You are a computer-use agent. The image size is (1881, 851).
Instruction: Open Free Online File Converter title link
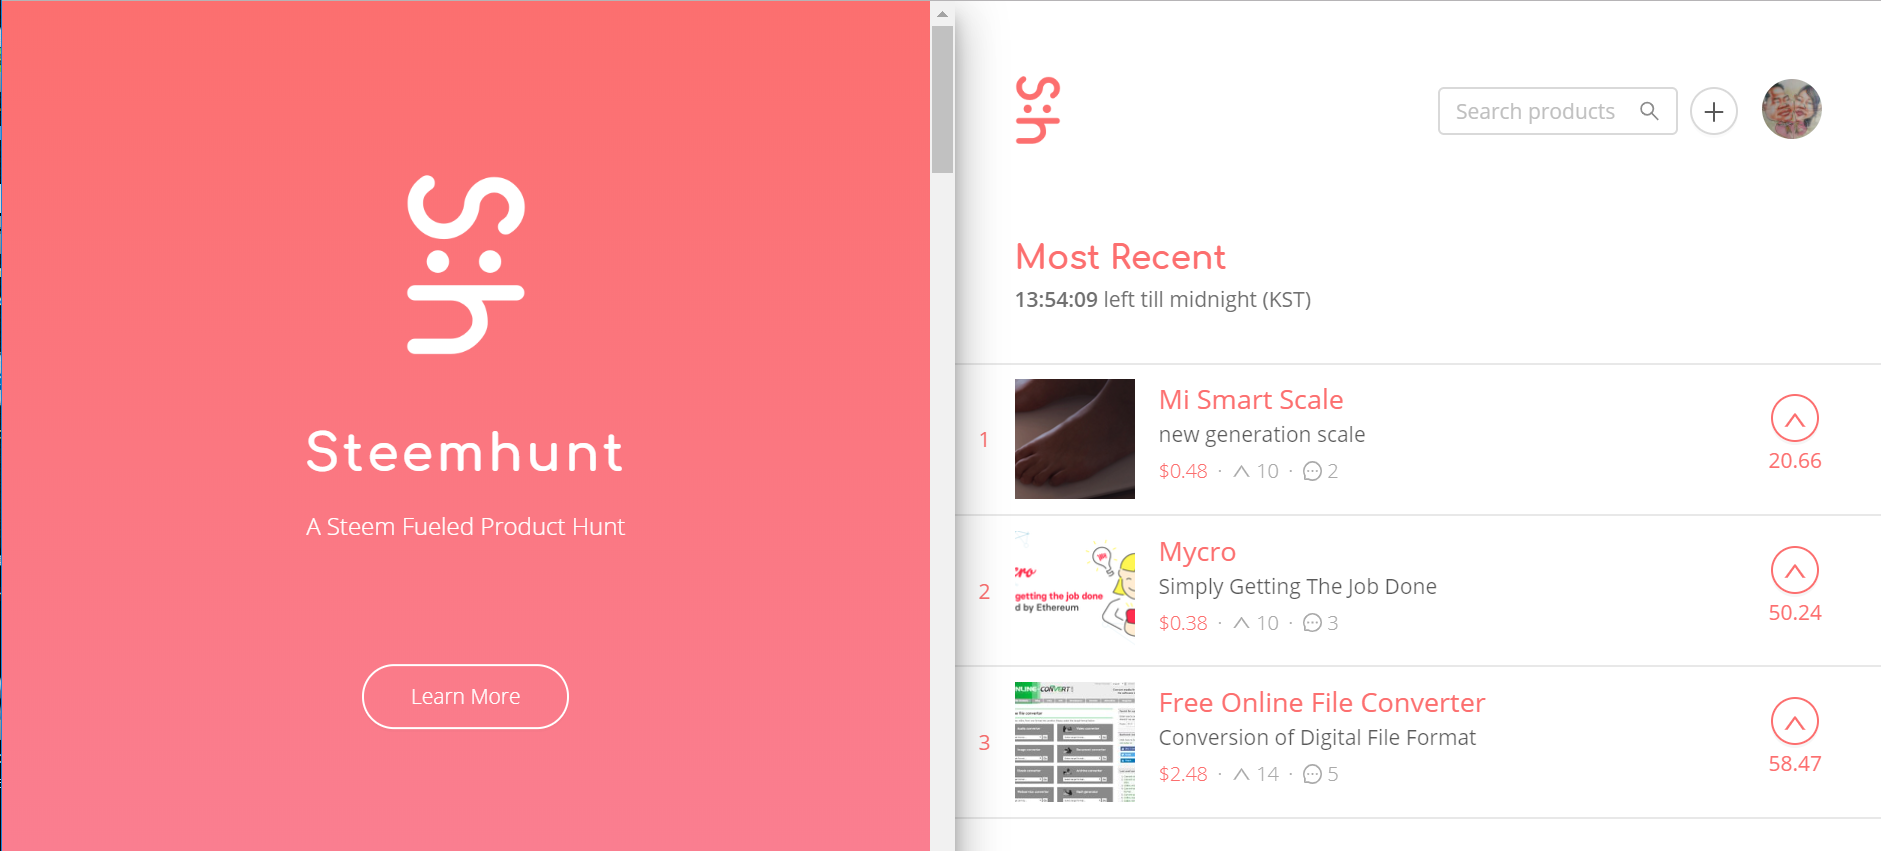pyautogui.click(x=1322, y=703)
